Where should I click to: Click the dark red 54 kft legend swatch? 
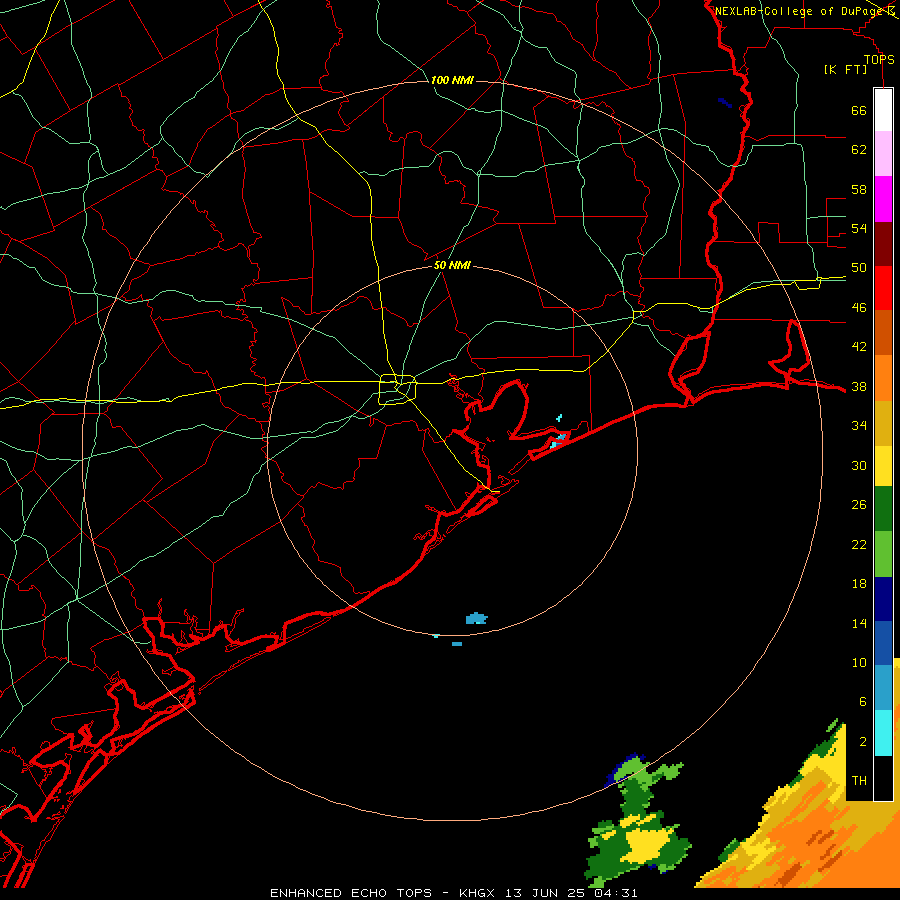[883, 243]
